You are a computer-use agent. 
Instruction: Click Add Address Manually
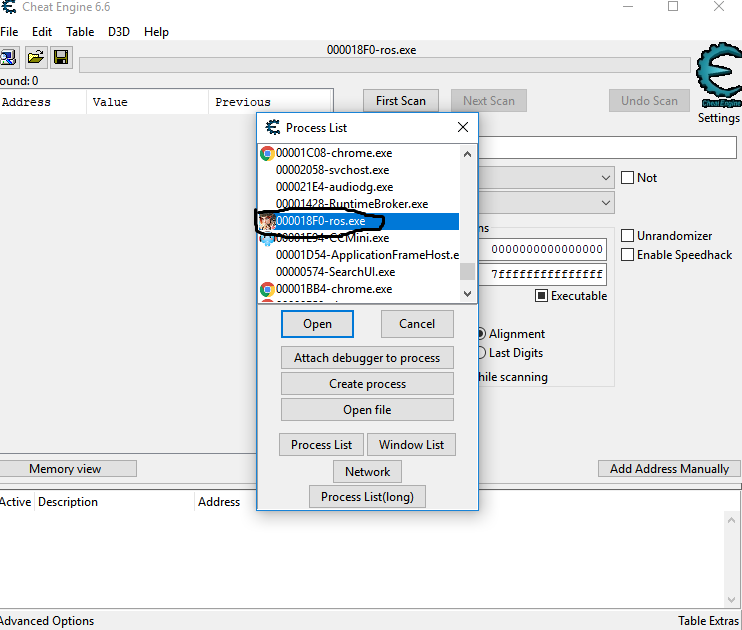[x=669, y=469]
